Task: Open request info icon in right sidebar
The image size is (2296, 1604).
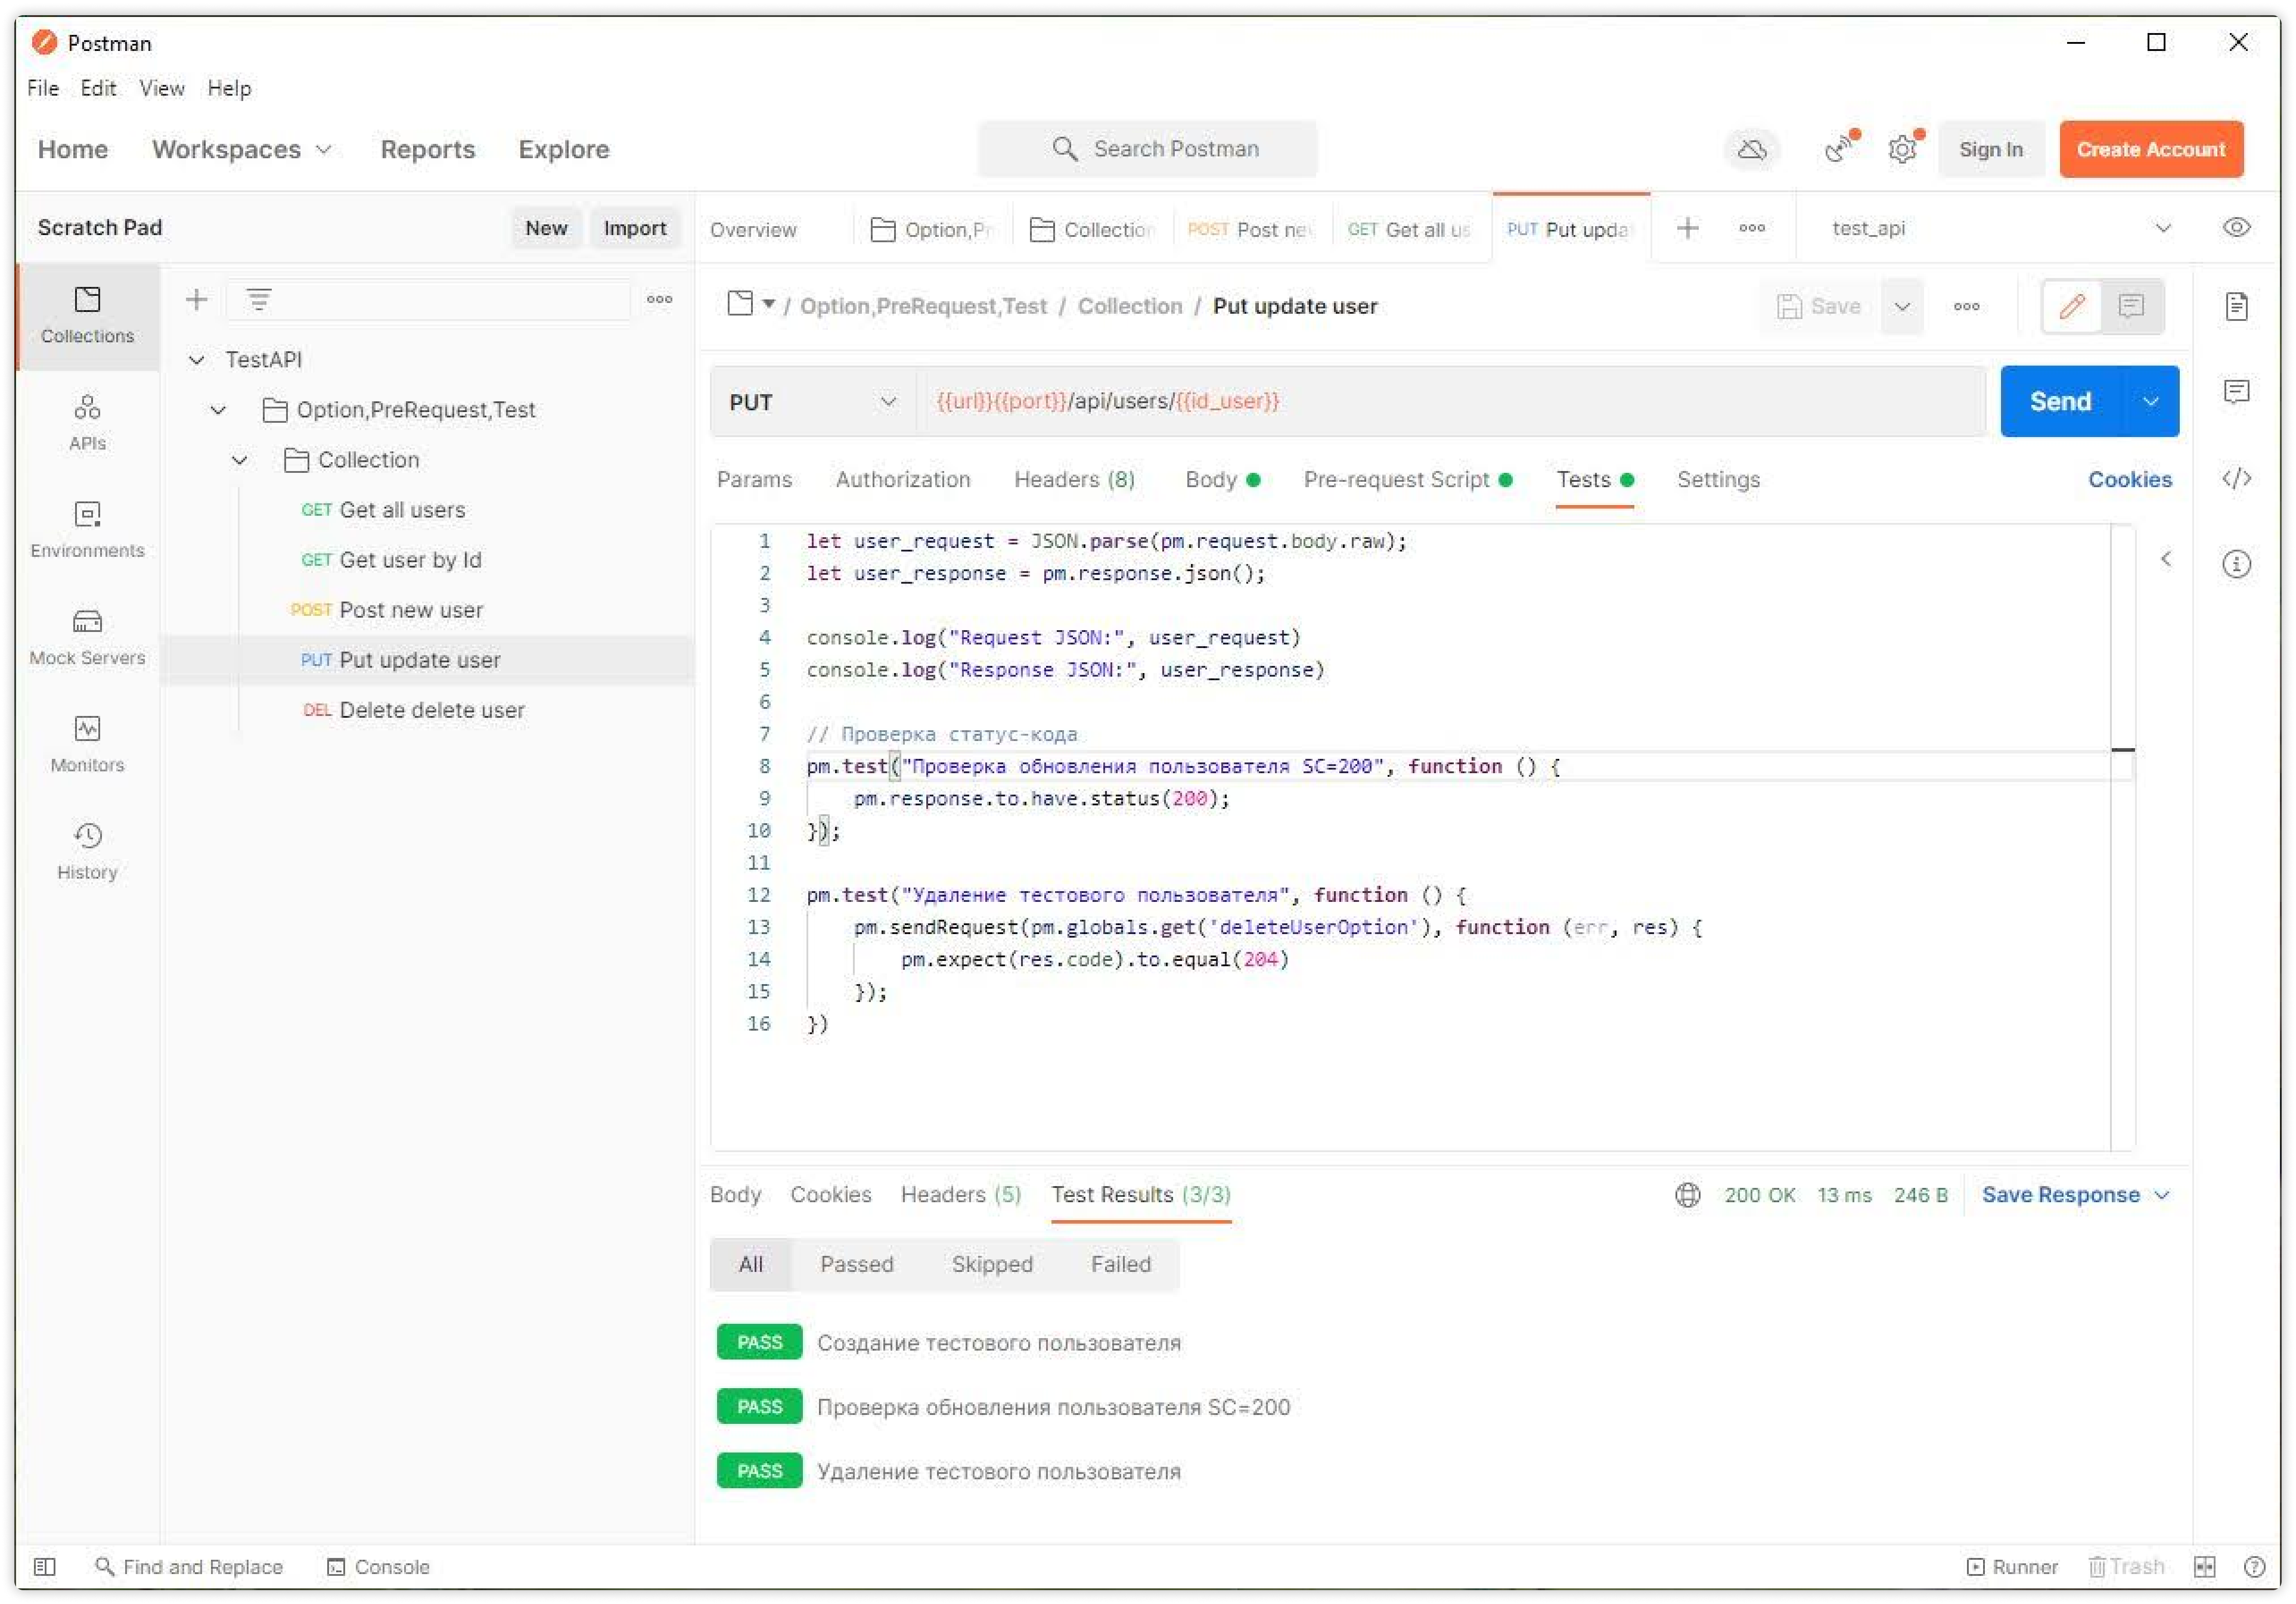Action: point(2236,564)
